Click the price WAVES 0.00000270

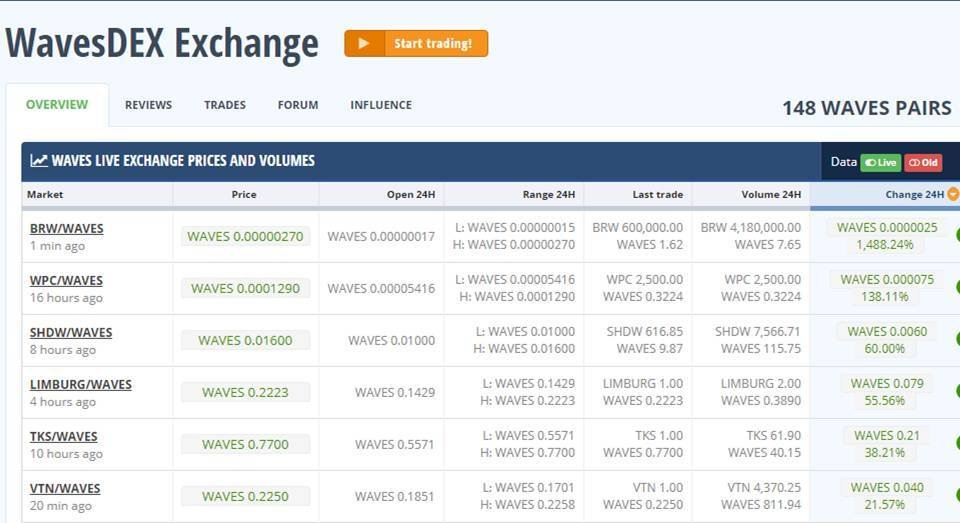246,236
